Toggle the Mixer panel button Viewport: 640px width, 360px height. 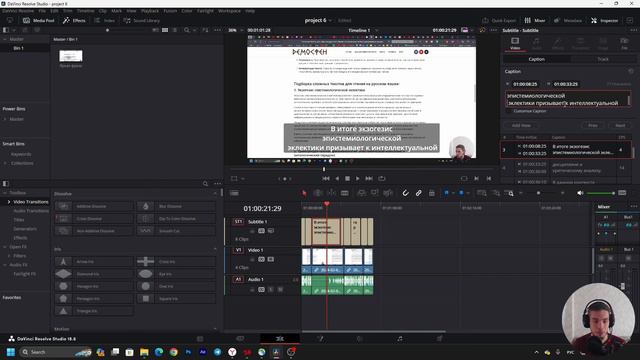[x=535, y=20]
